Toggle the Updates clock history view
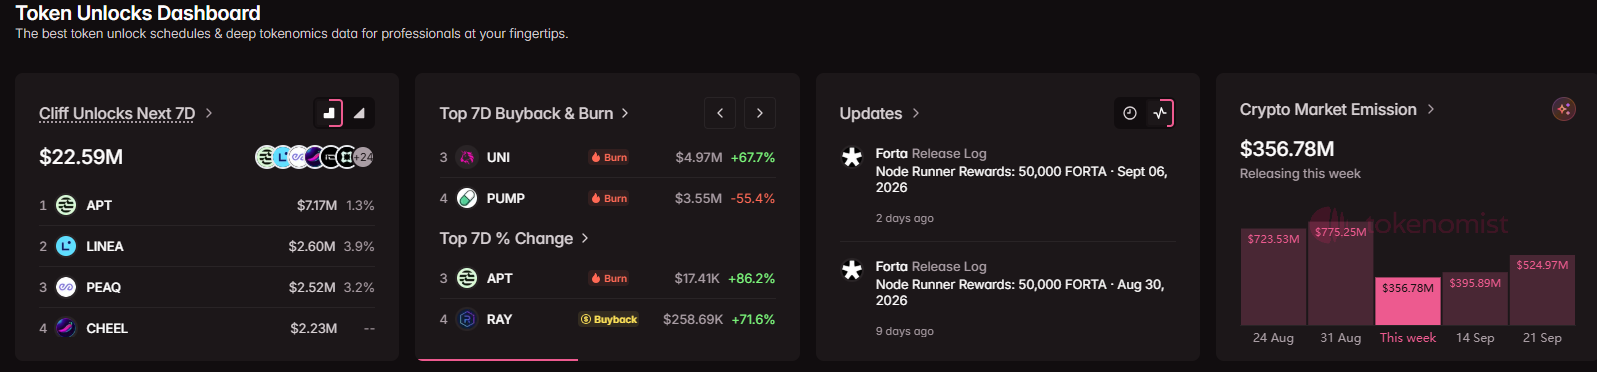 pos(1130,113)
